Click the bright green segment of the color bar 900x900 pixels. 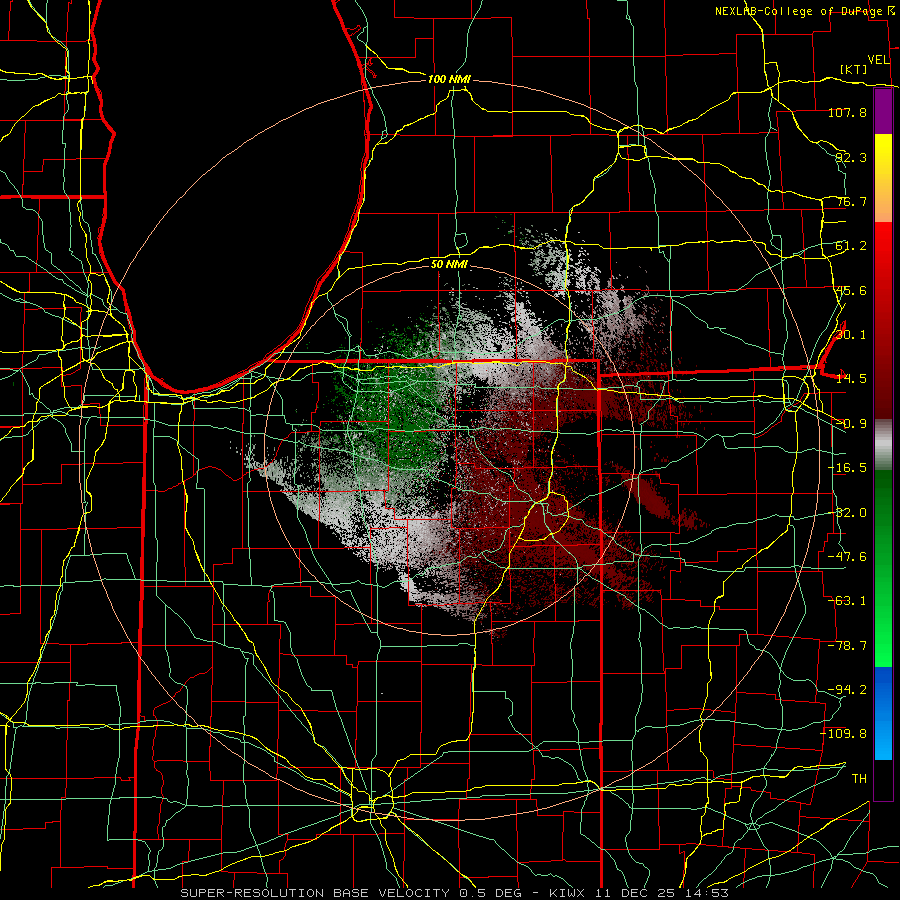[x=883, y=568]
